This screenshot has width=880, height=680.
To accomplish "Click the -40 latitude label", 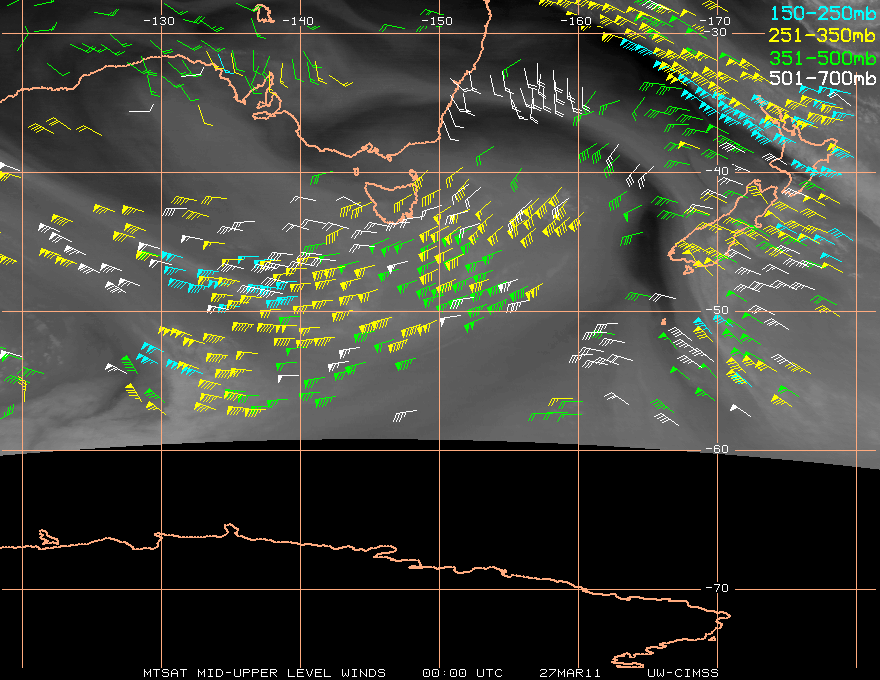I will coord(717,171).
